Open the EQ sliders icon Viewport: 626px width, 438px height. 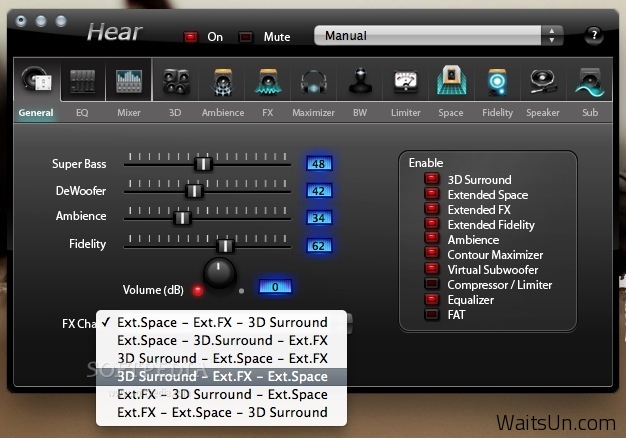(83, 81)
